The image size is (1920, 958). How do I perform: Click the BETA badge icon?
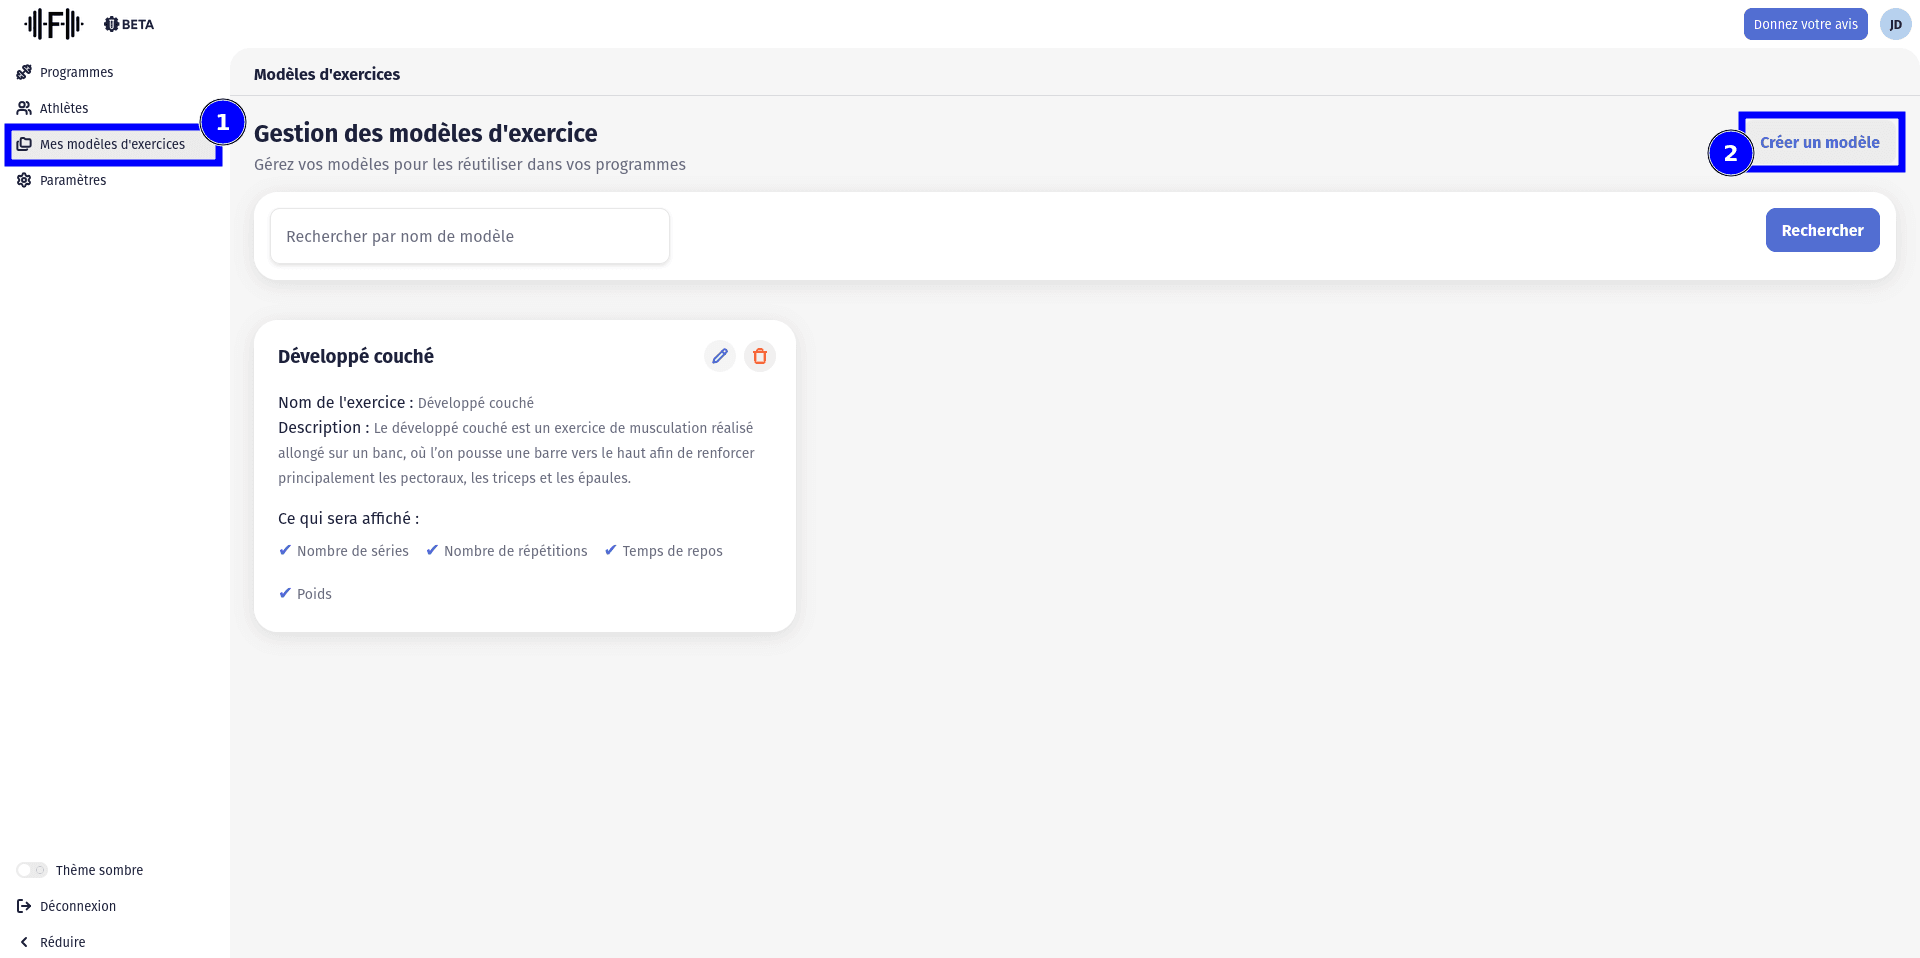pos(111,24)
